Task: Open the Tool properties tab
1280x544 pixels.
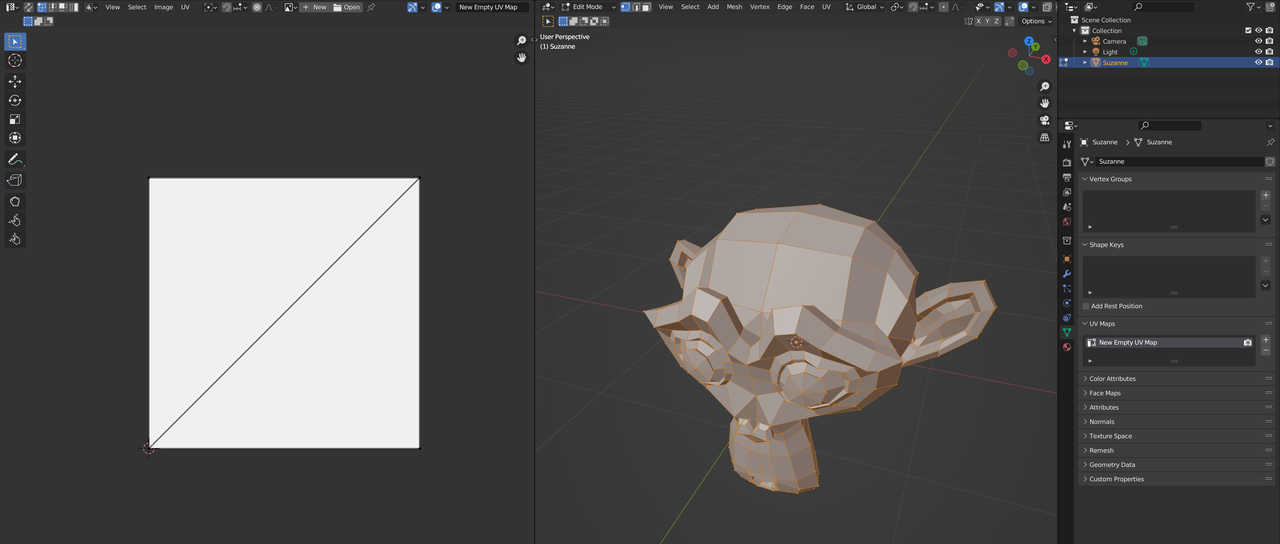Action: (x=1067, y=144)
